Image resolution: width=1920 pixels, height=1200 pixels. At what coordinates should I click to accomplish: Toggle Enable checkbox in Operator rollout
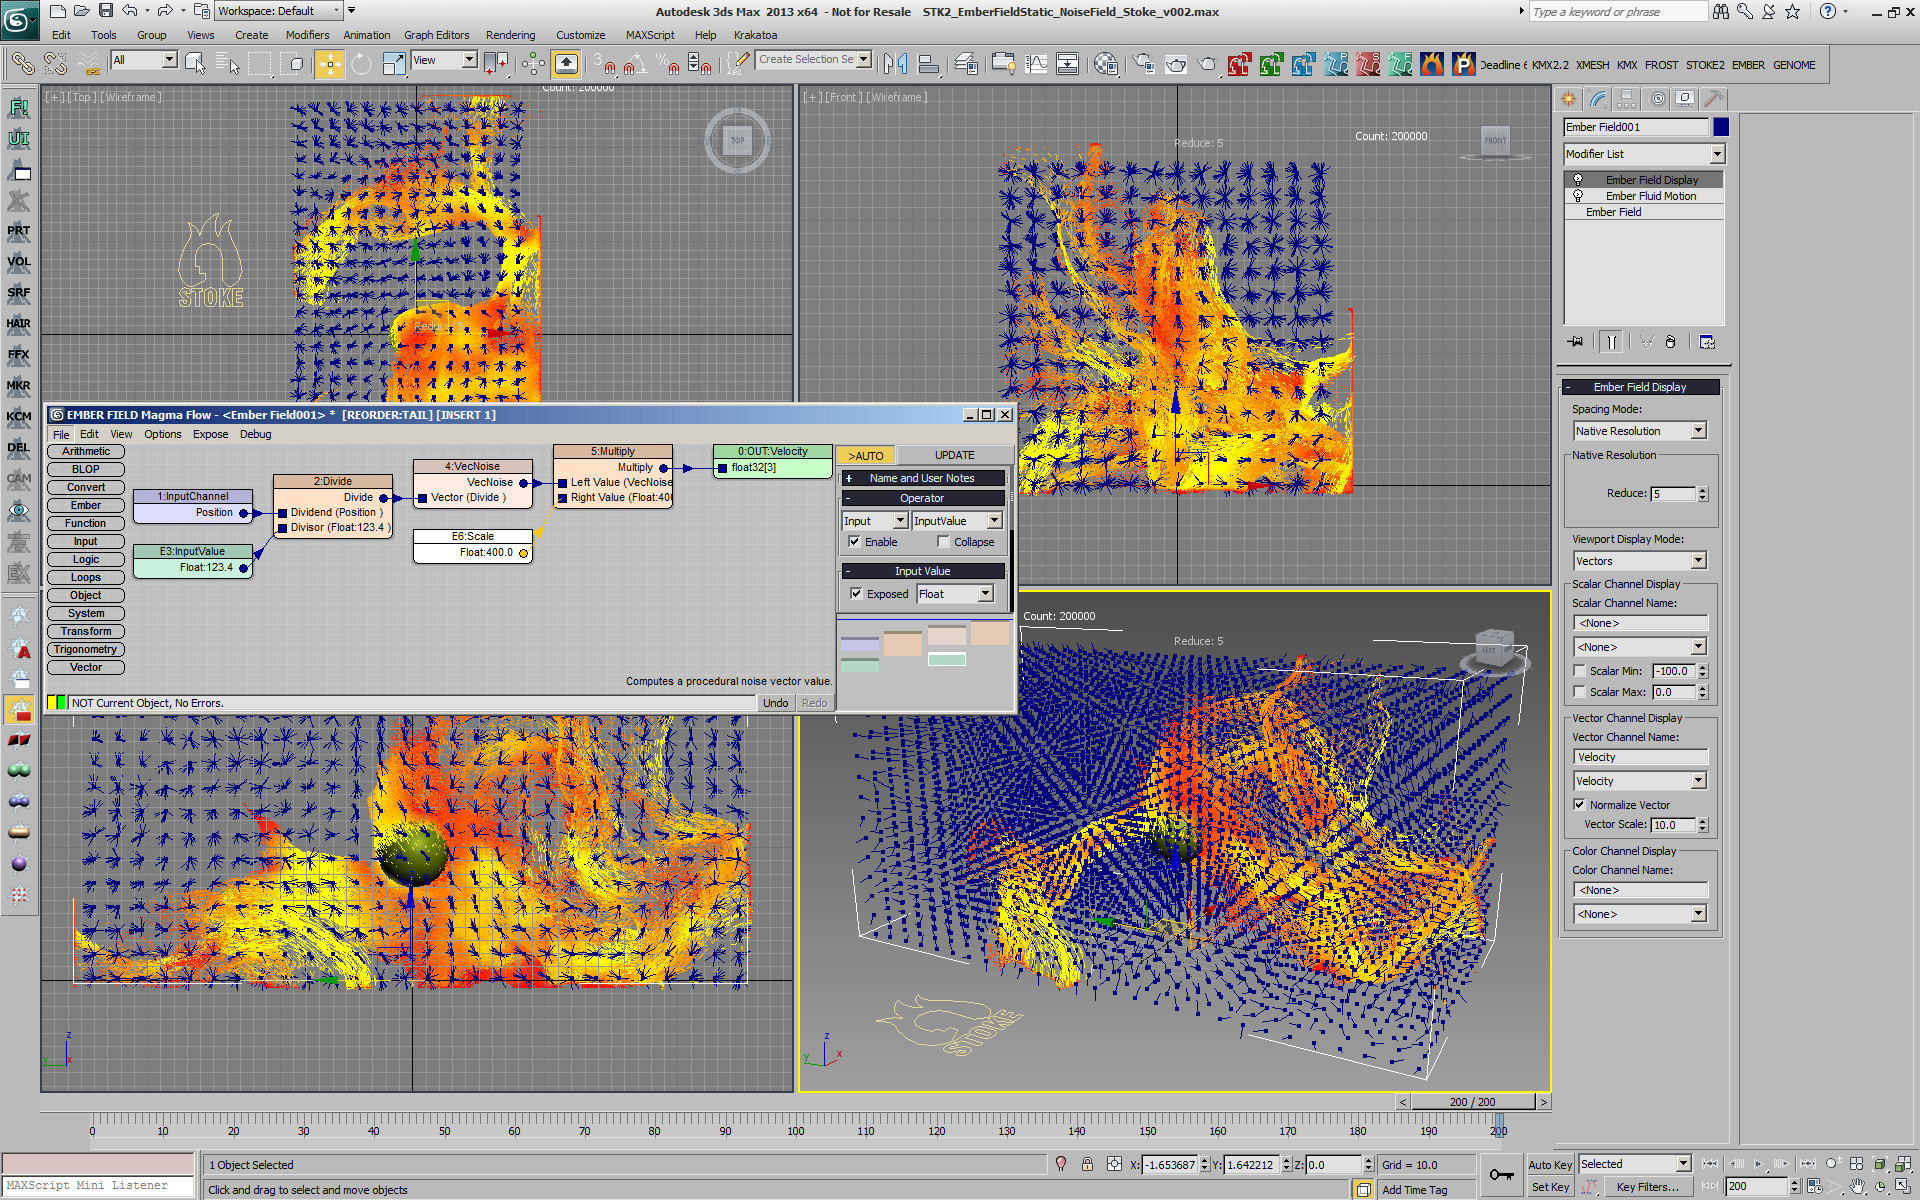click(x=854, y=542)
